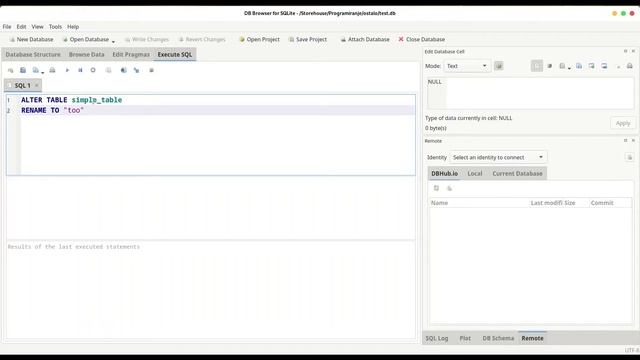The height and width of the screenshot is (360, 640).
Task: Click the Import from file icon in cell editor
Action: coord(591,66)
